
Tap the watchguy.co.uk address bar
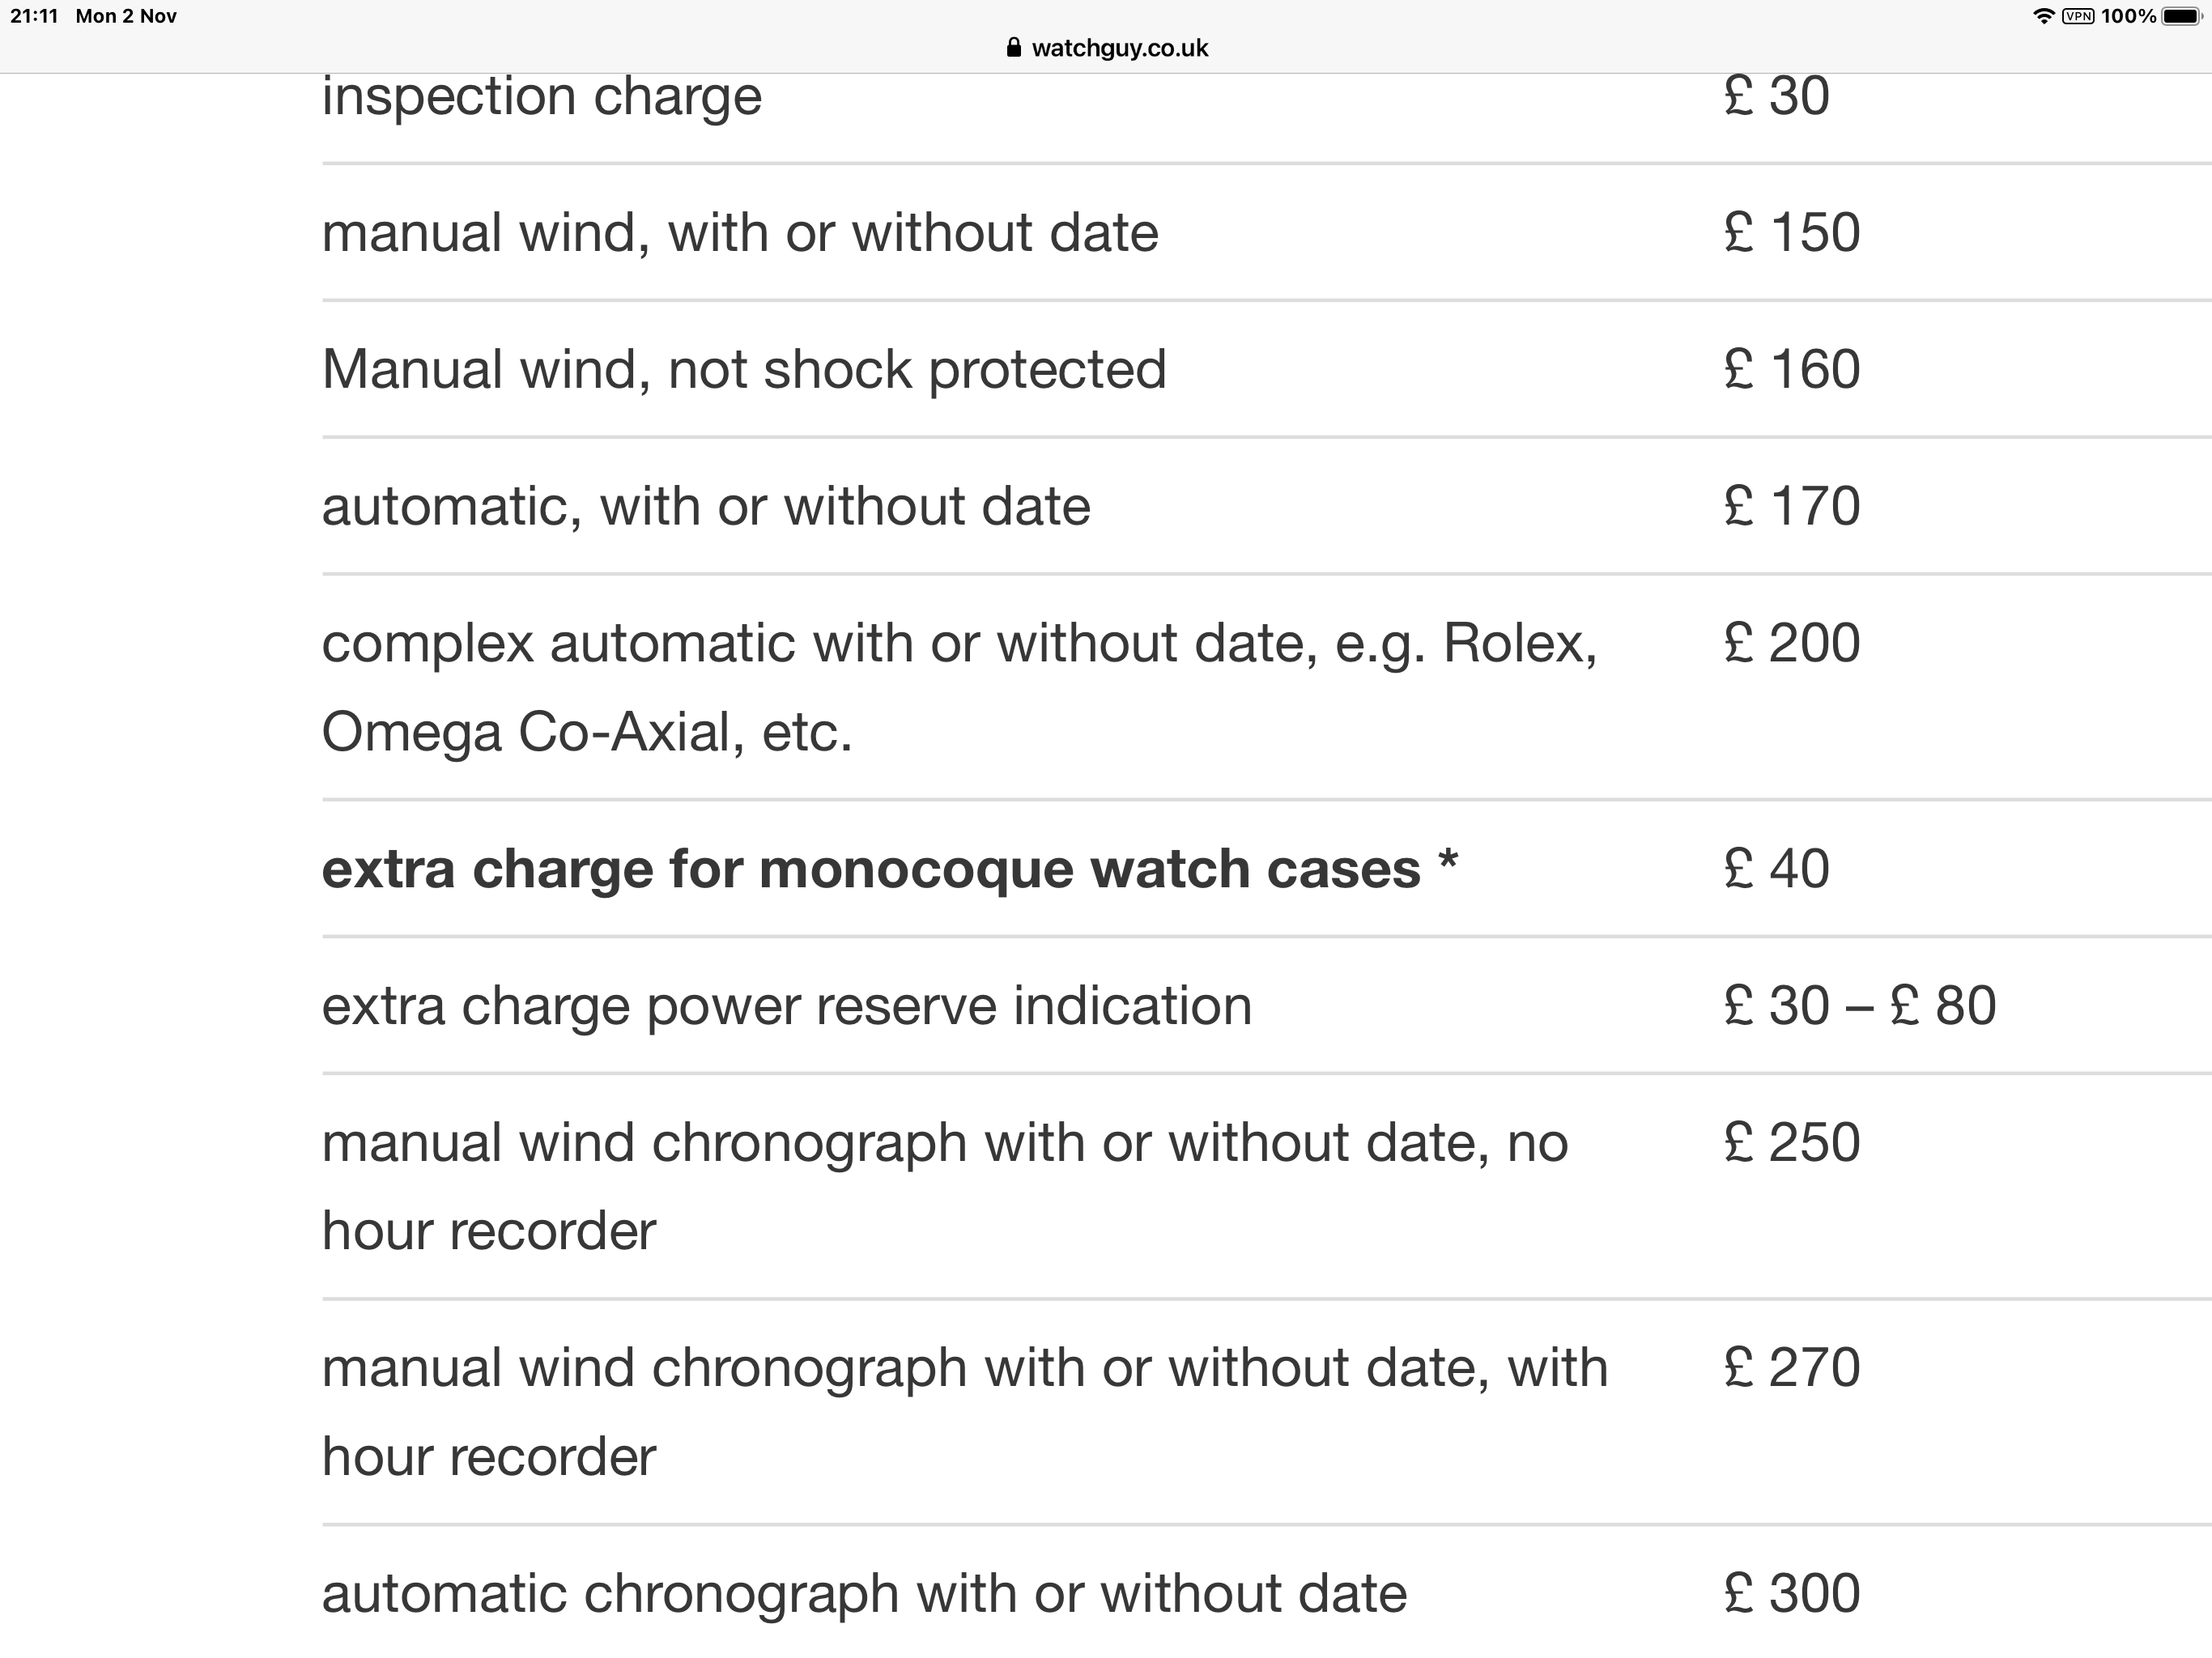(x=1118, y=48)
